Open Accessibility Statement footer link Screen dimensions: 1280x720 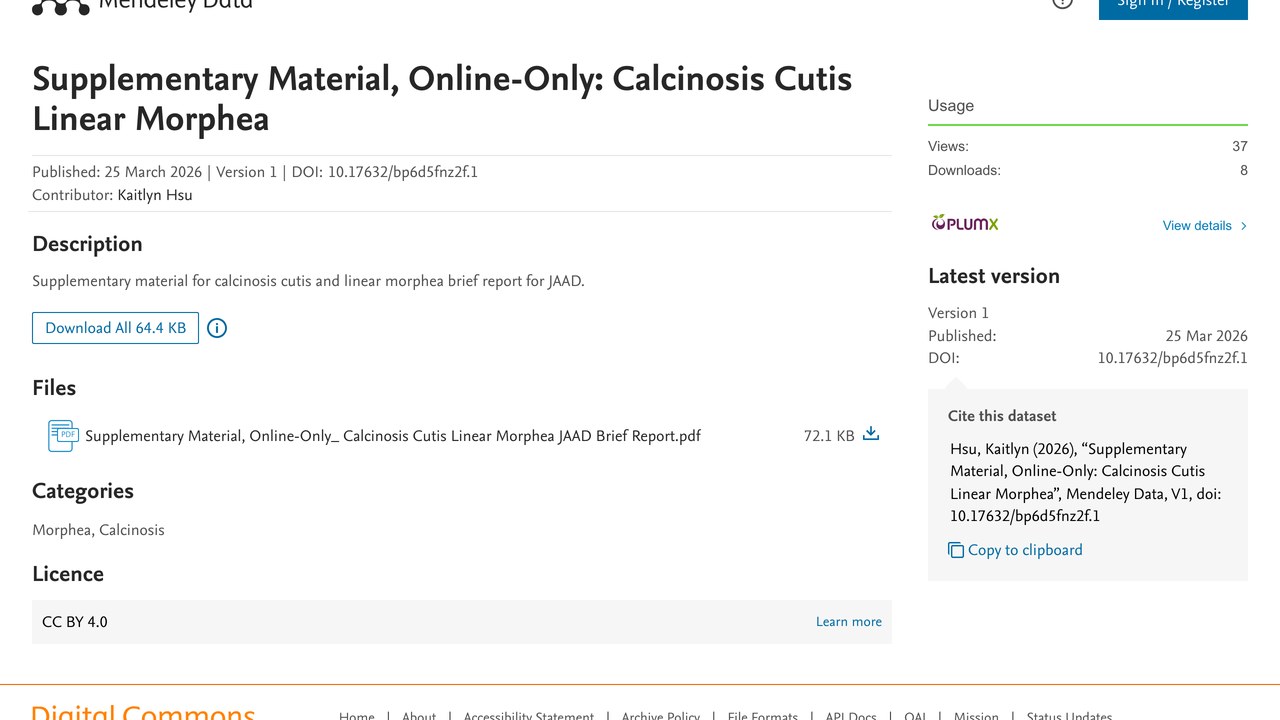pos(529,716)
